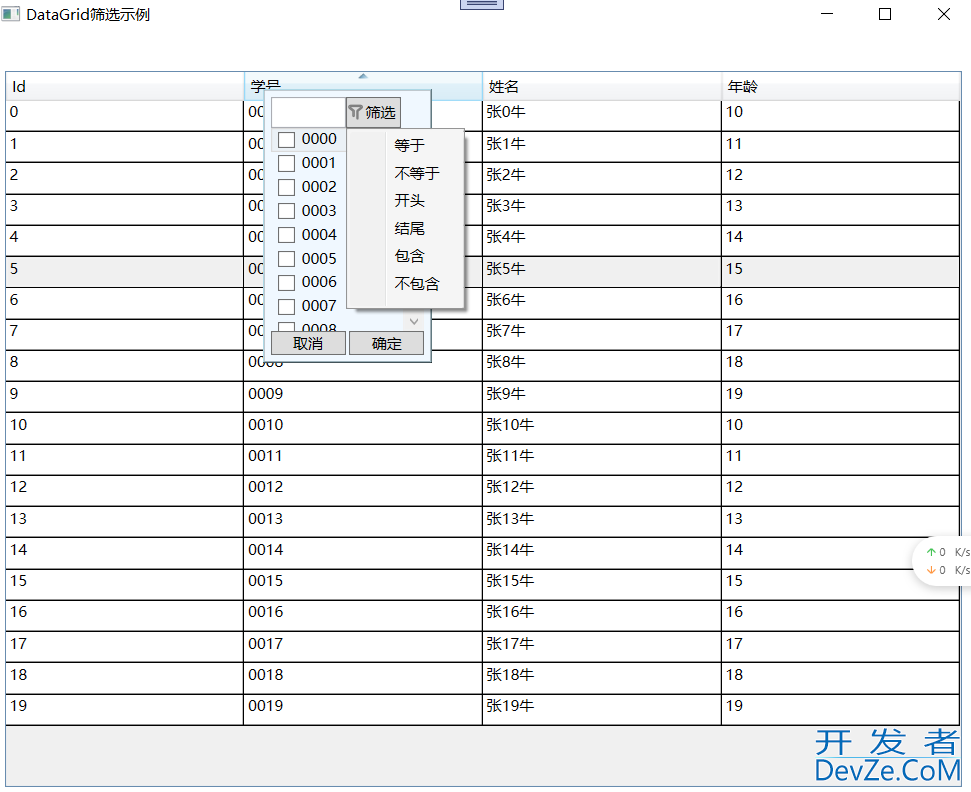This screenshot has width=971, height=792.
Task: Select the cell 张3牛
Action: click(602, 210)
